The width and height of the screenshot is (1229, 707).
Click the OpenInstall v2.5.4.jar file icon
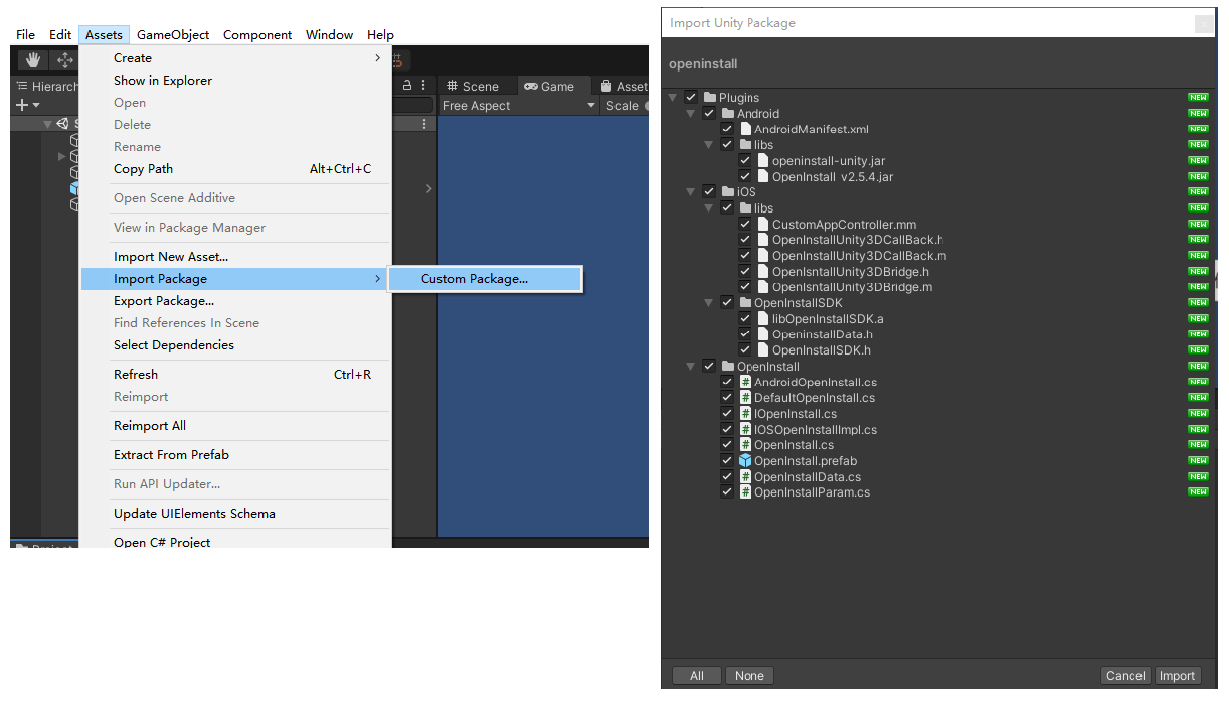coord(763,177)
